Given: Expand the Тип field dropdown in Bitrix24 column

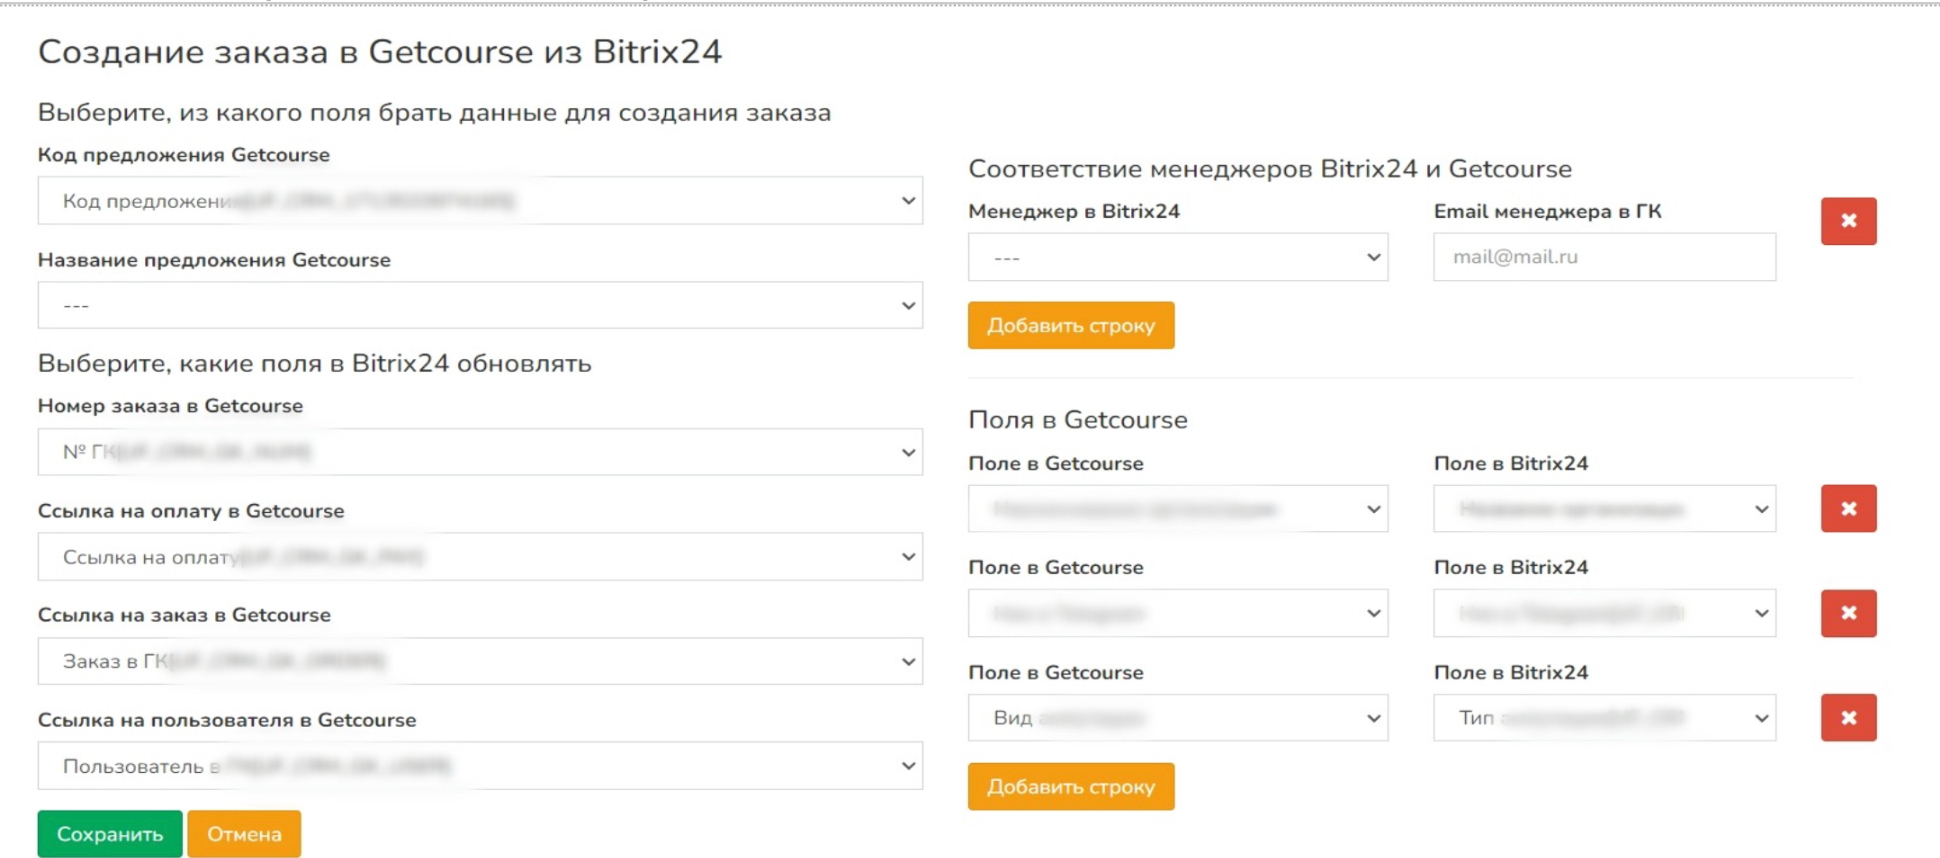Looking at the screenshot, I should coord(1604,718).
